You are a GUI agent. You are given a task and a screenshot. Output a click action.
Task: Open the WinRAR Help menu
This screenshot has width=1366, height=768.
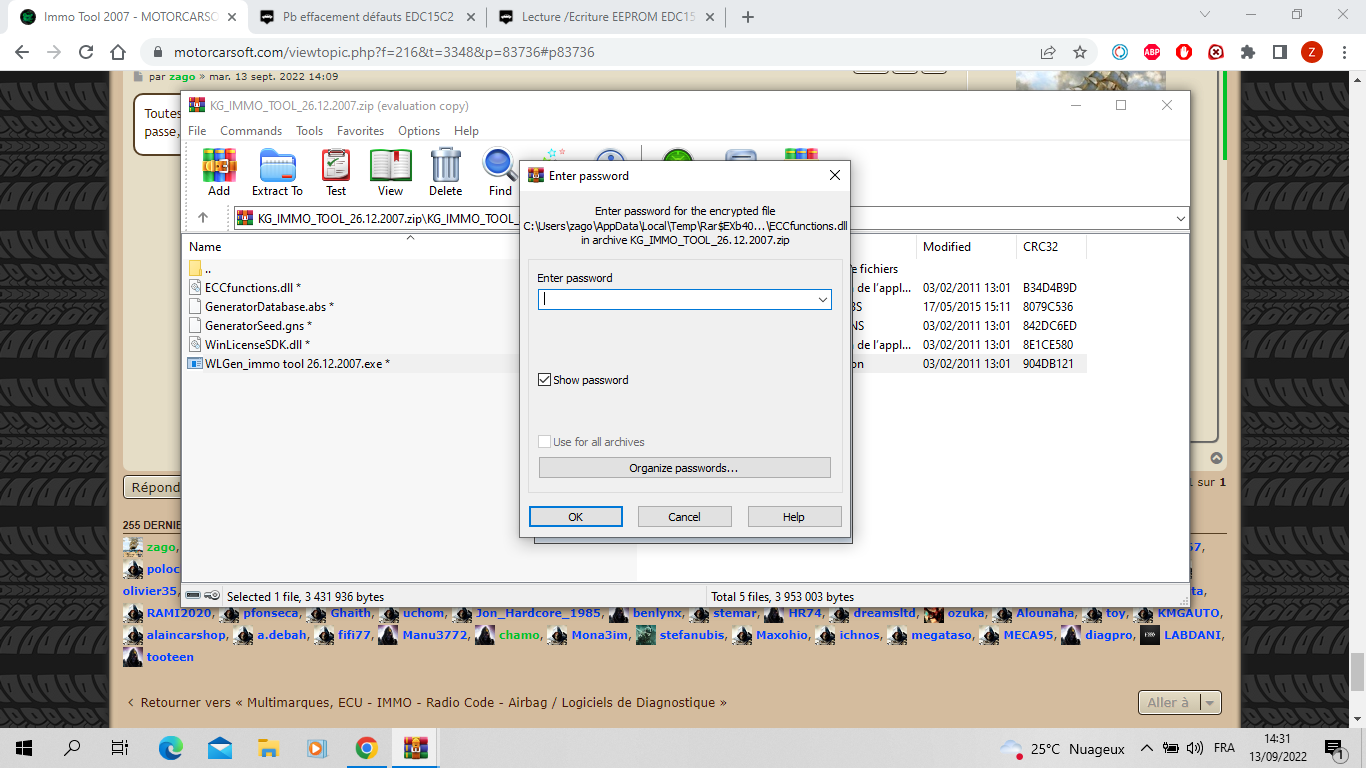pos(466,131)
